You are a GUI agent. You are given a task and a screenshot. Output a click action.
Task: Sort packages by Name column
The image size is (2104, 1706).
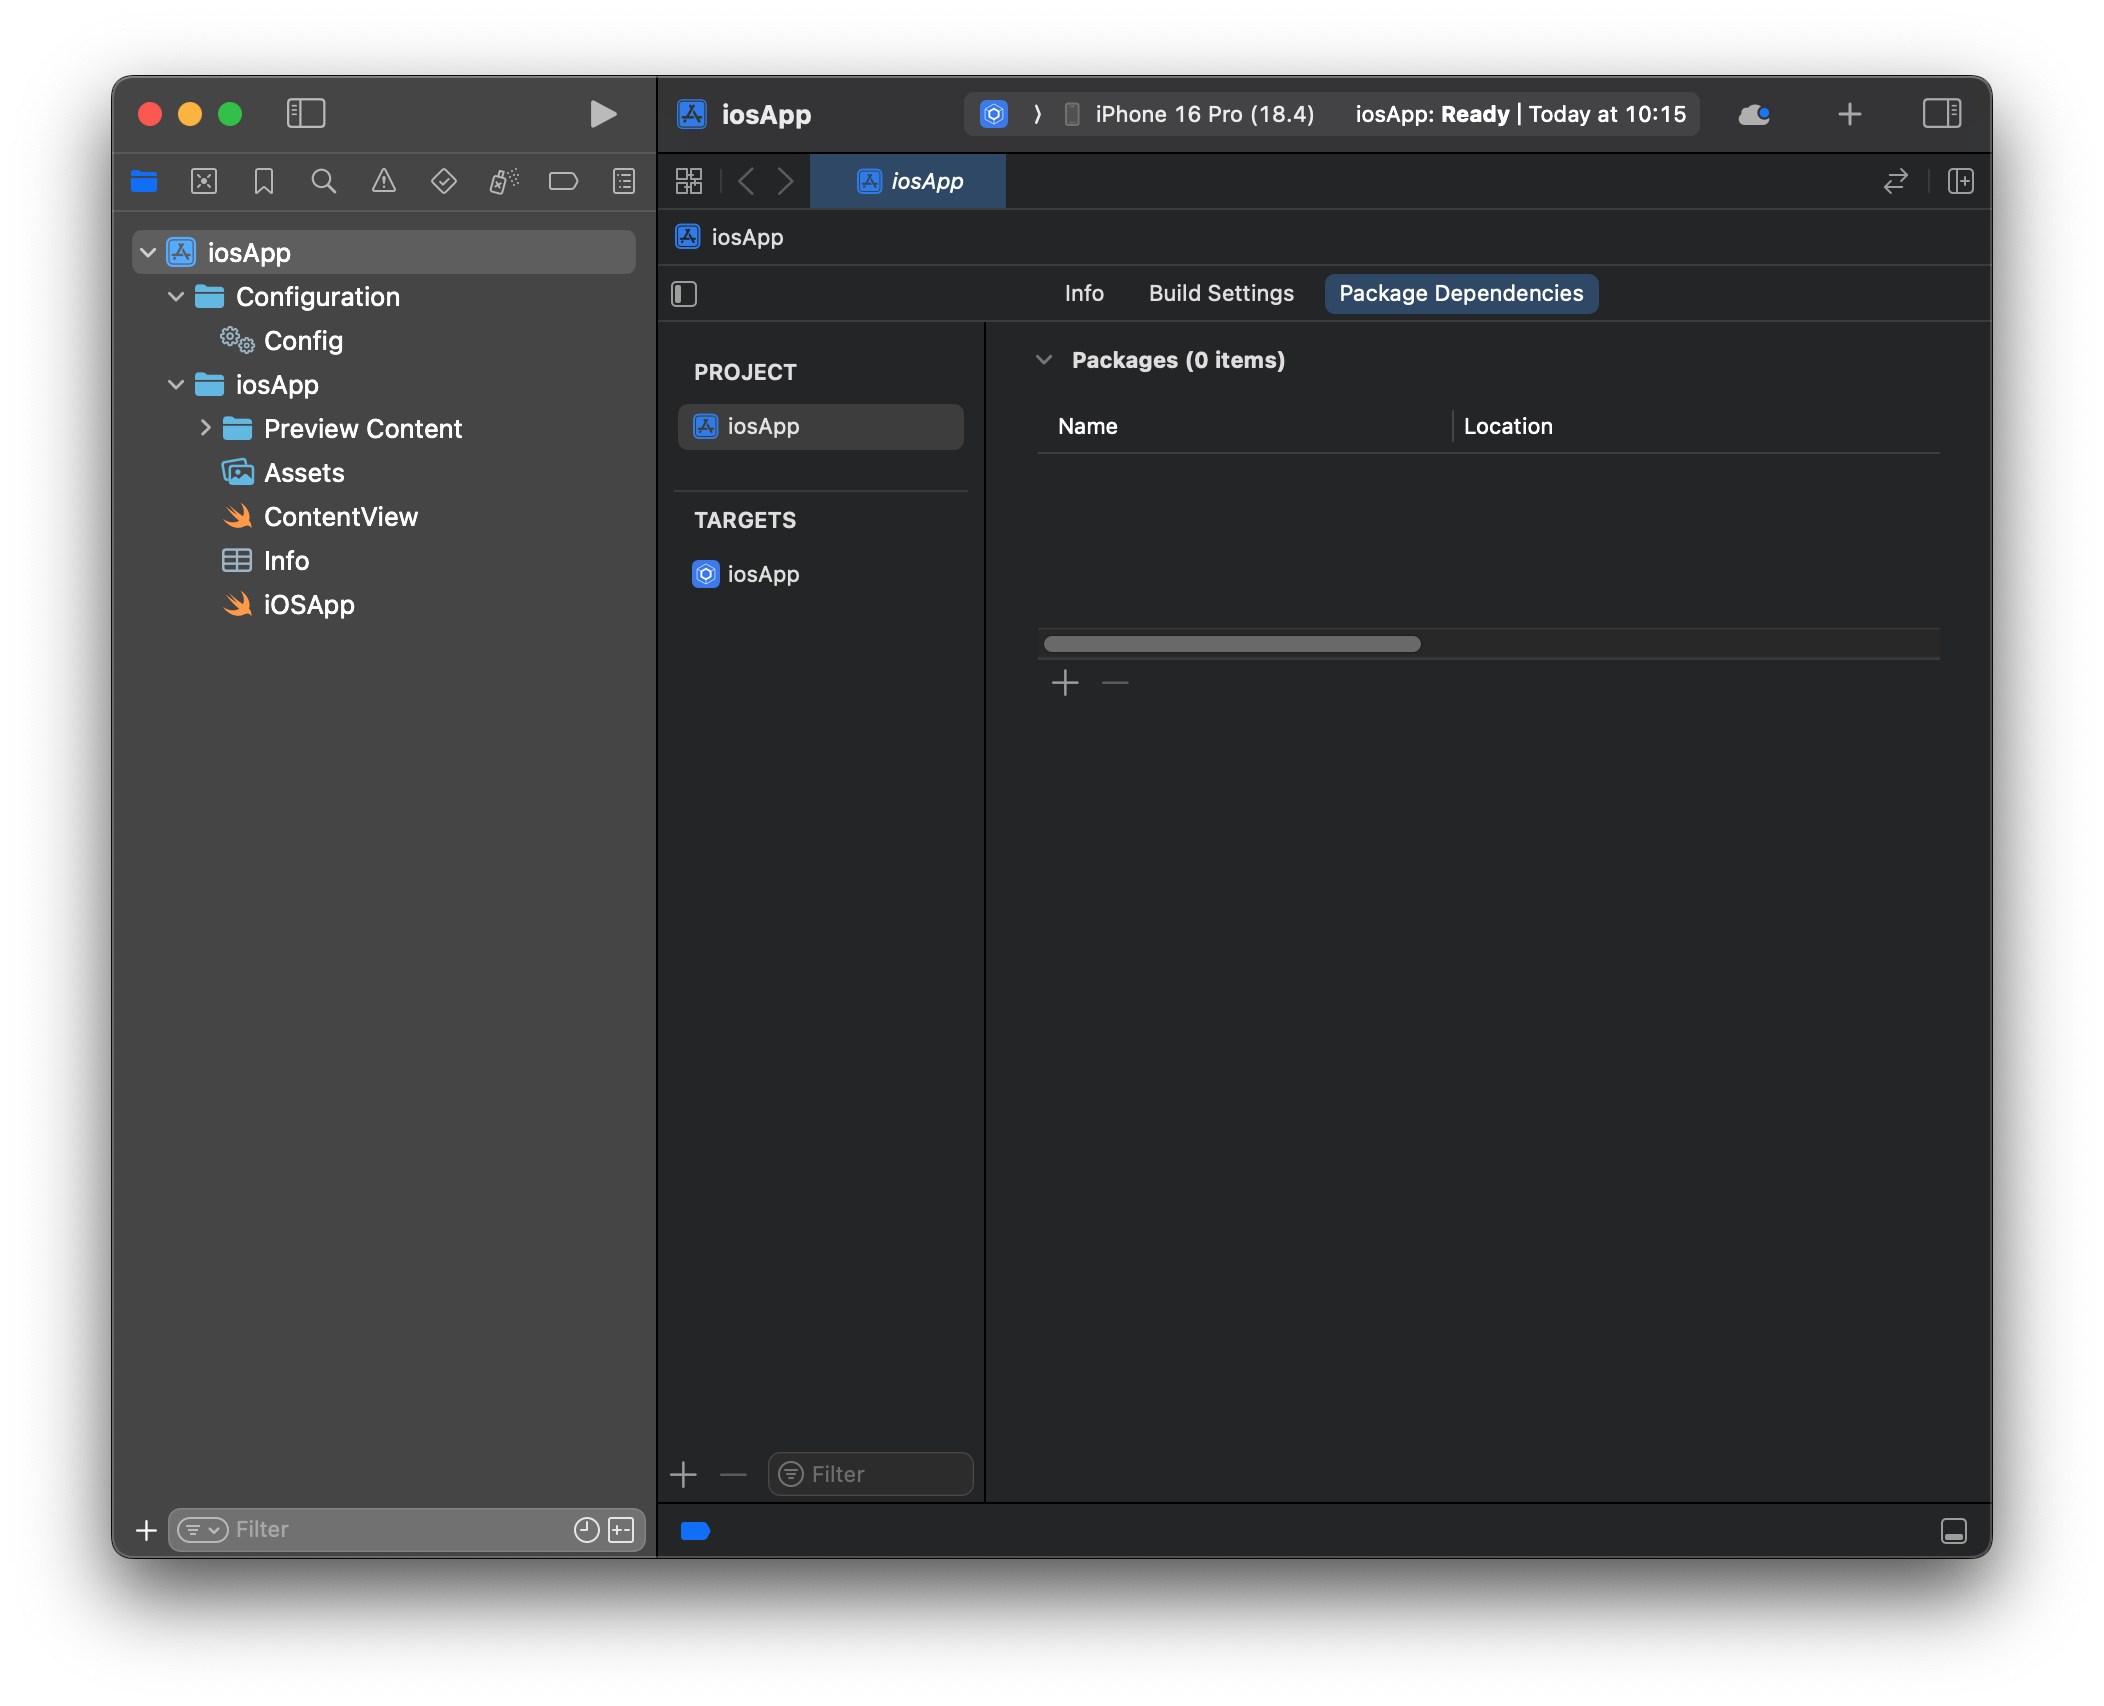(x=1088, y=427)
